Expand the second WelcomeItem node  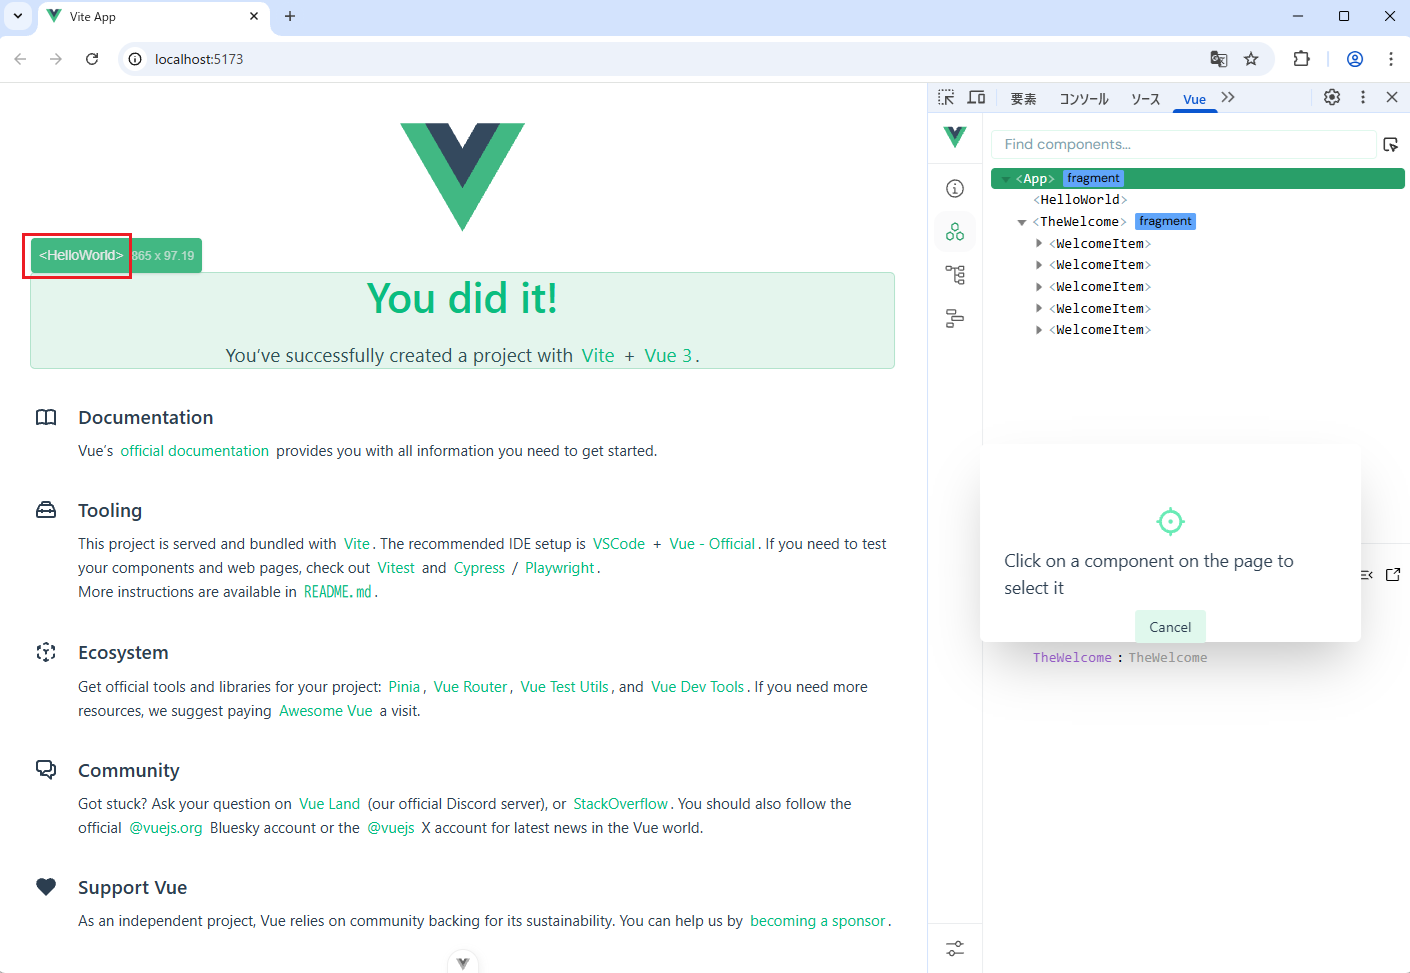tap(1039, 265)
